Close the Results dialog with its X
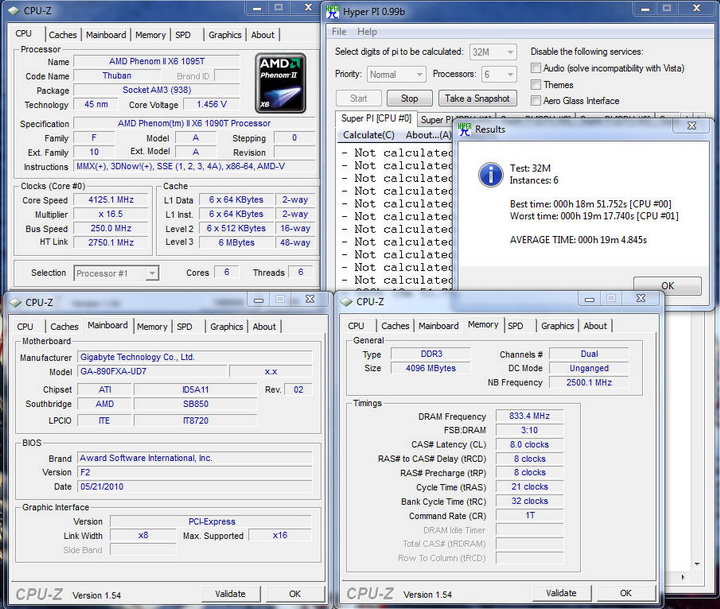 [691, 126]
